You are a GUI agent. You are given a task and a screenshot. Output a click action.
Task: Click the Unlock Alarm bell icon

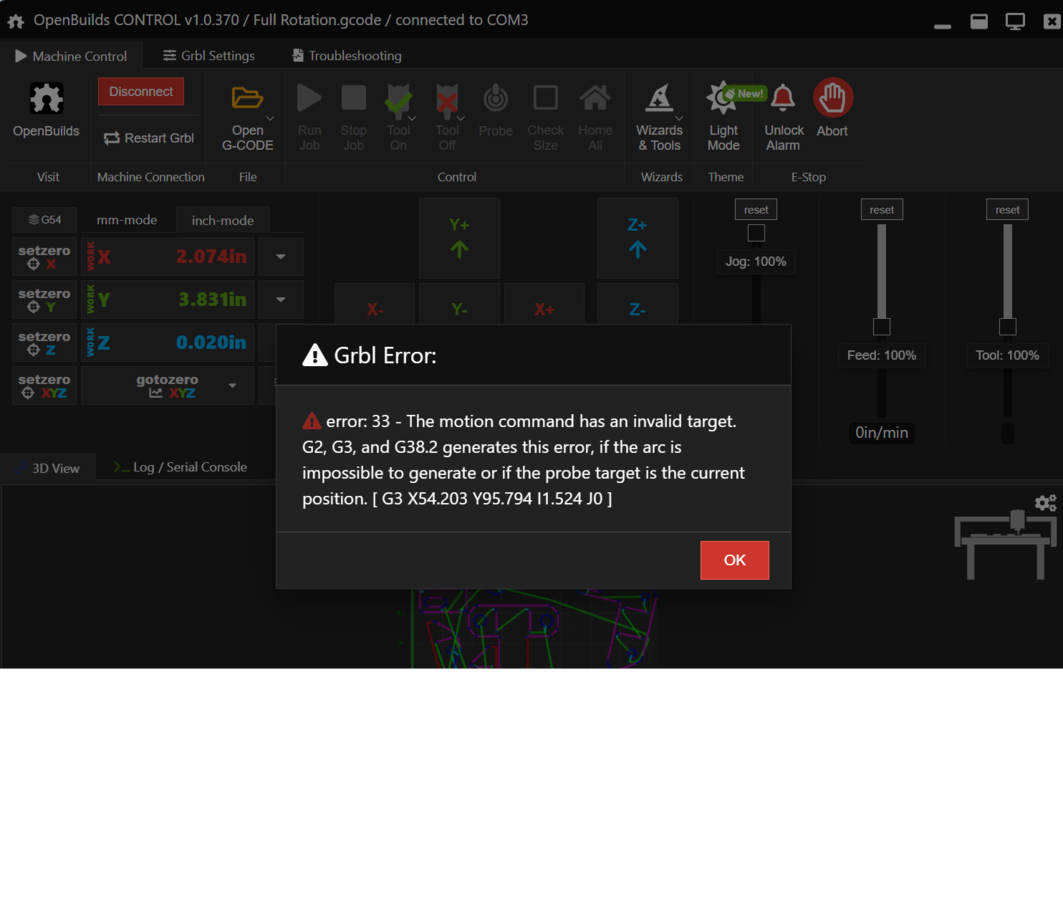[783, 99]
